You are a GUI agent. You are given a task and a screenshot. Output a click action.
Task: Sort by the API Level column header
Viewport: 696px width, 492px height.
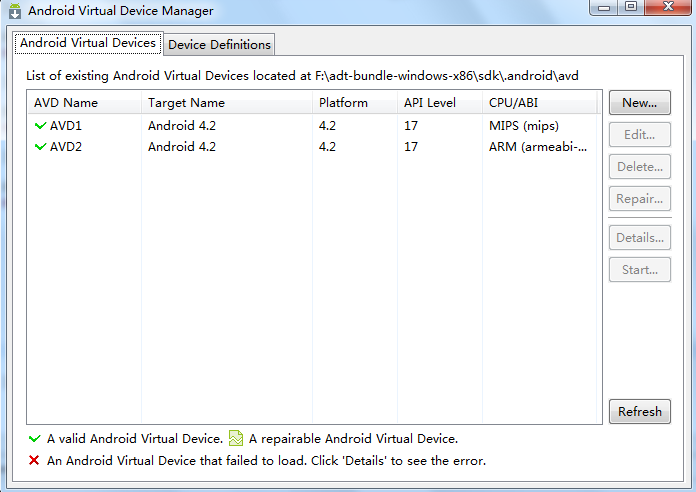point(440,103)
